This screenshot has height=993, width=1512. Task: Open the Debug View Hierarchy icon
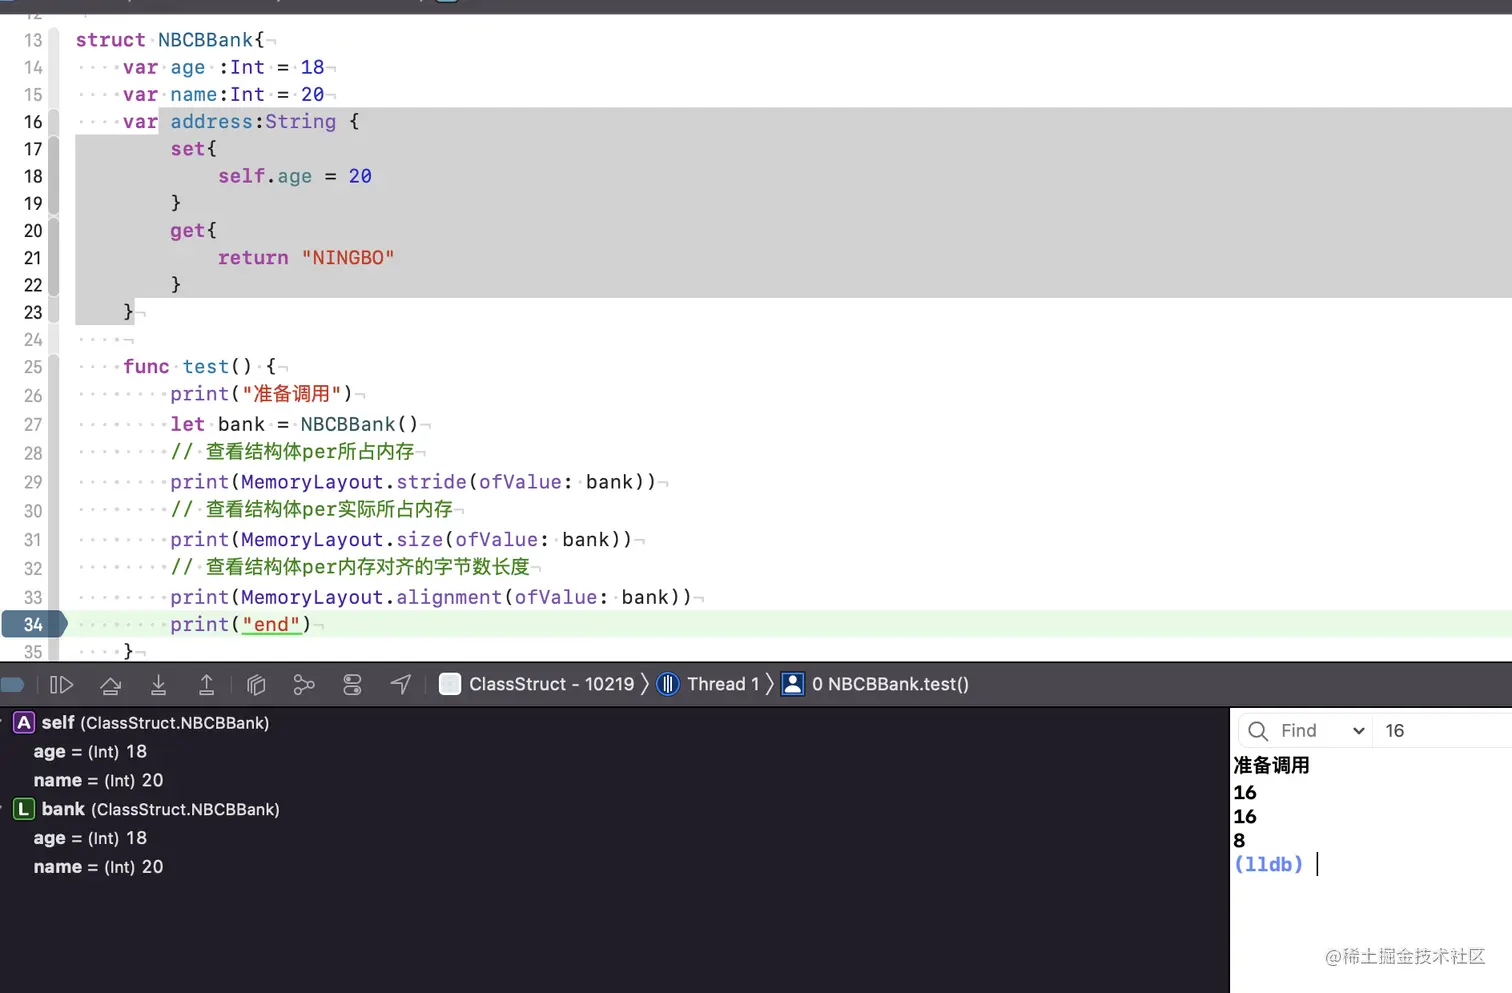[x=256, y=685]
